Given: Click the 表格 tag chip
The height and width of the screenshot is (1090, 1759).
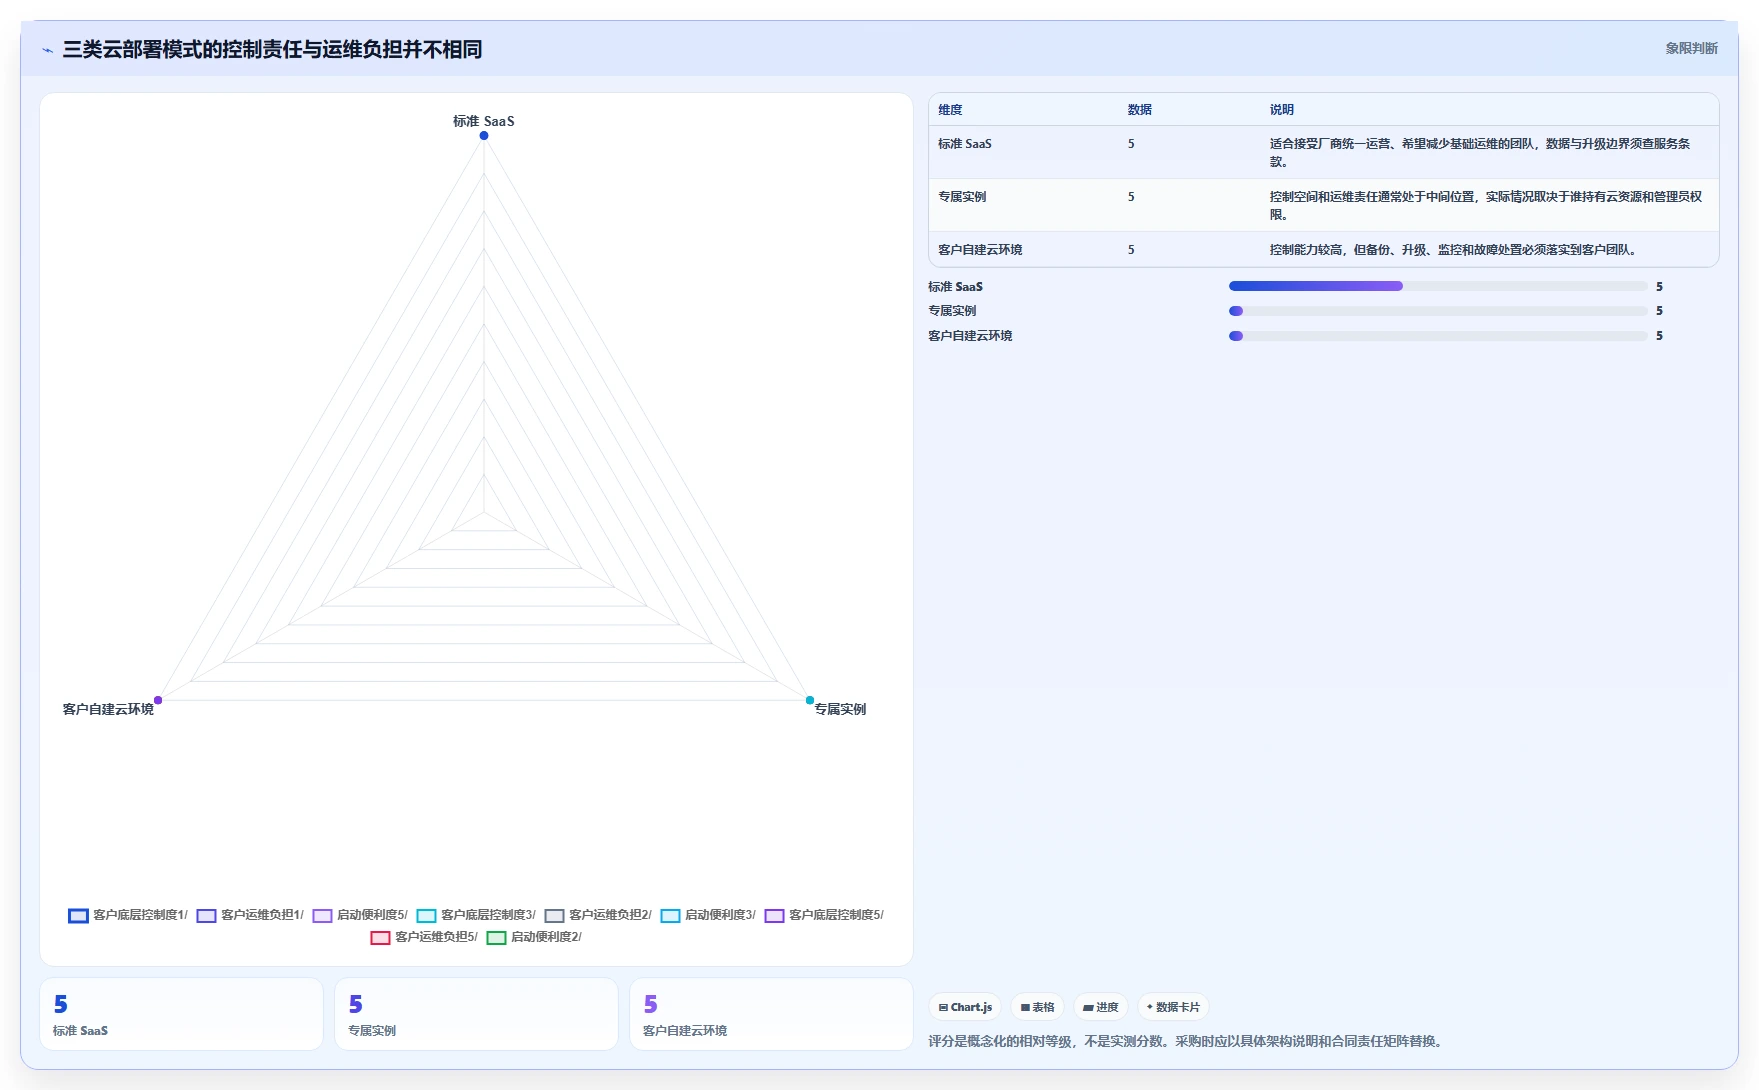Looking at the screenshot, I should point(1037,1007).
